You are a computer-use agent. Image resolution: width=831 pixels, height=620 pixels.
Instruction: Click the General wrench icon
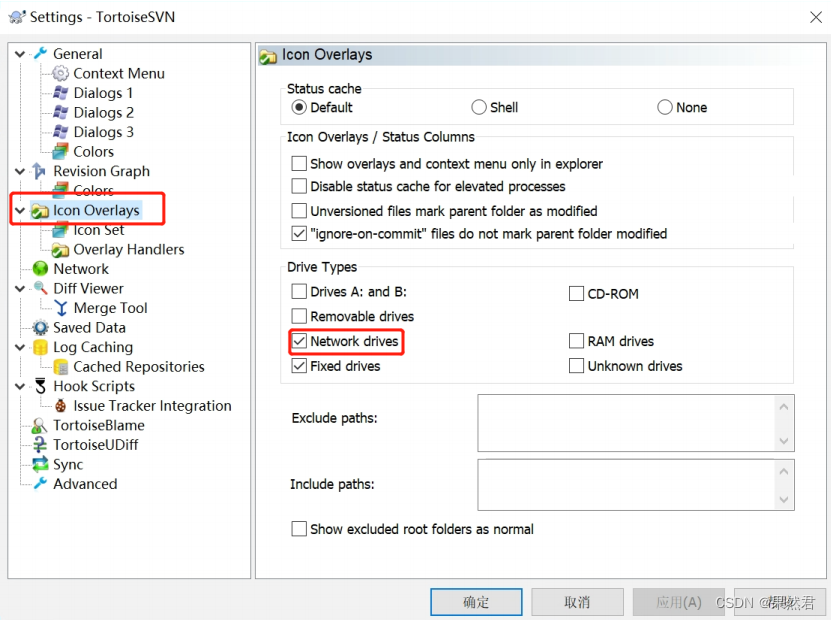pyautogui.click(x=40, y=54)
